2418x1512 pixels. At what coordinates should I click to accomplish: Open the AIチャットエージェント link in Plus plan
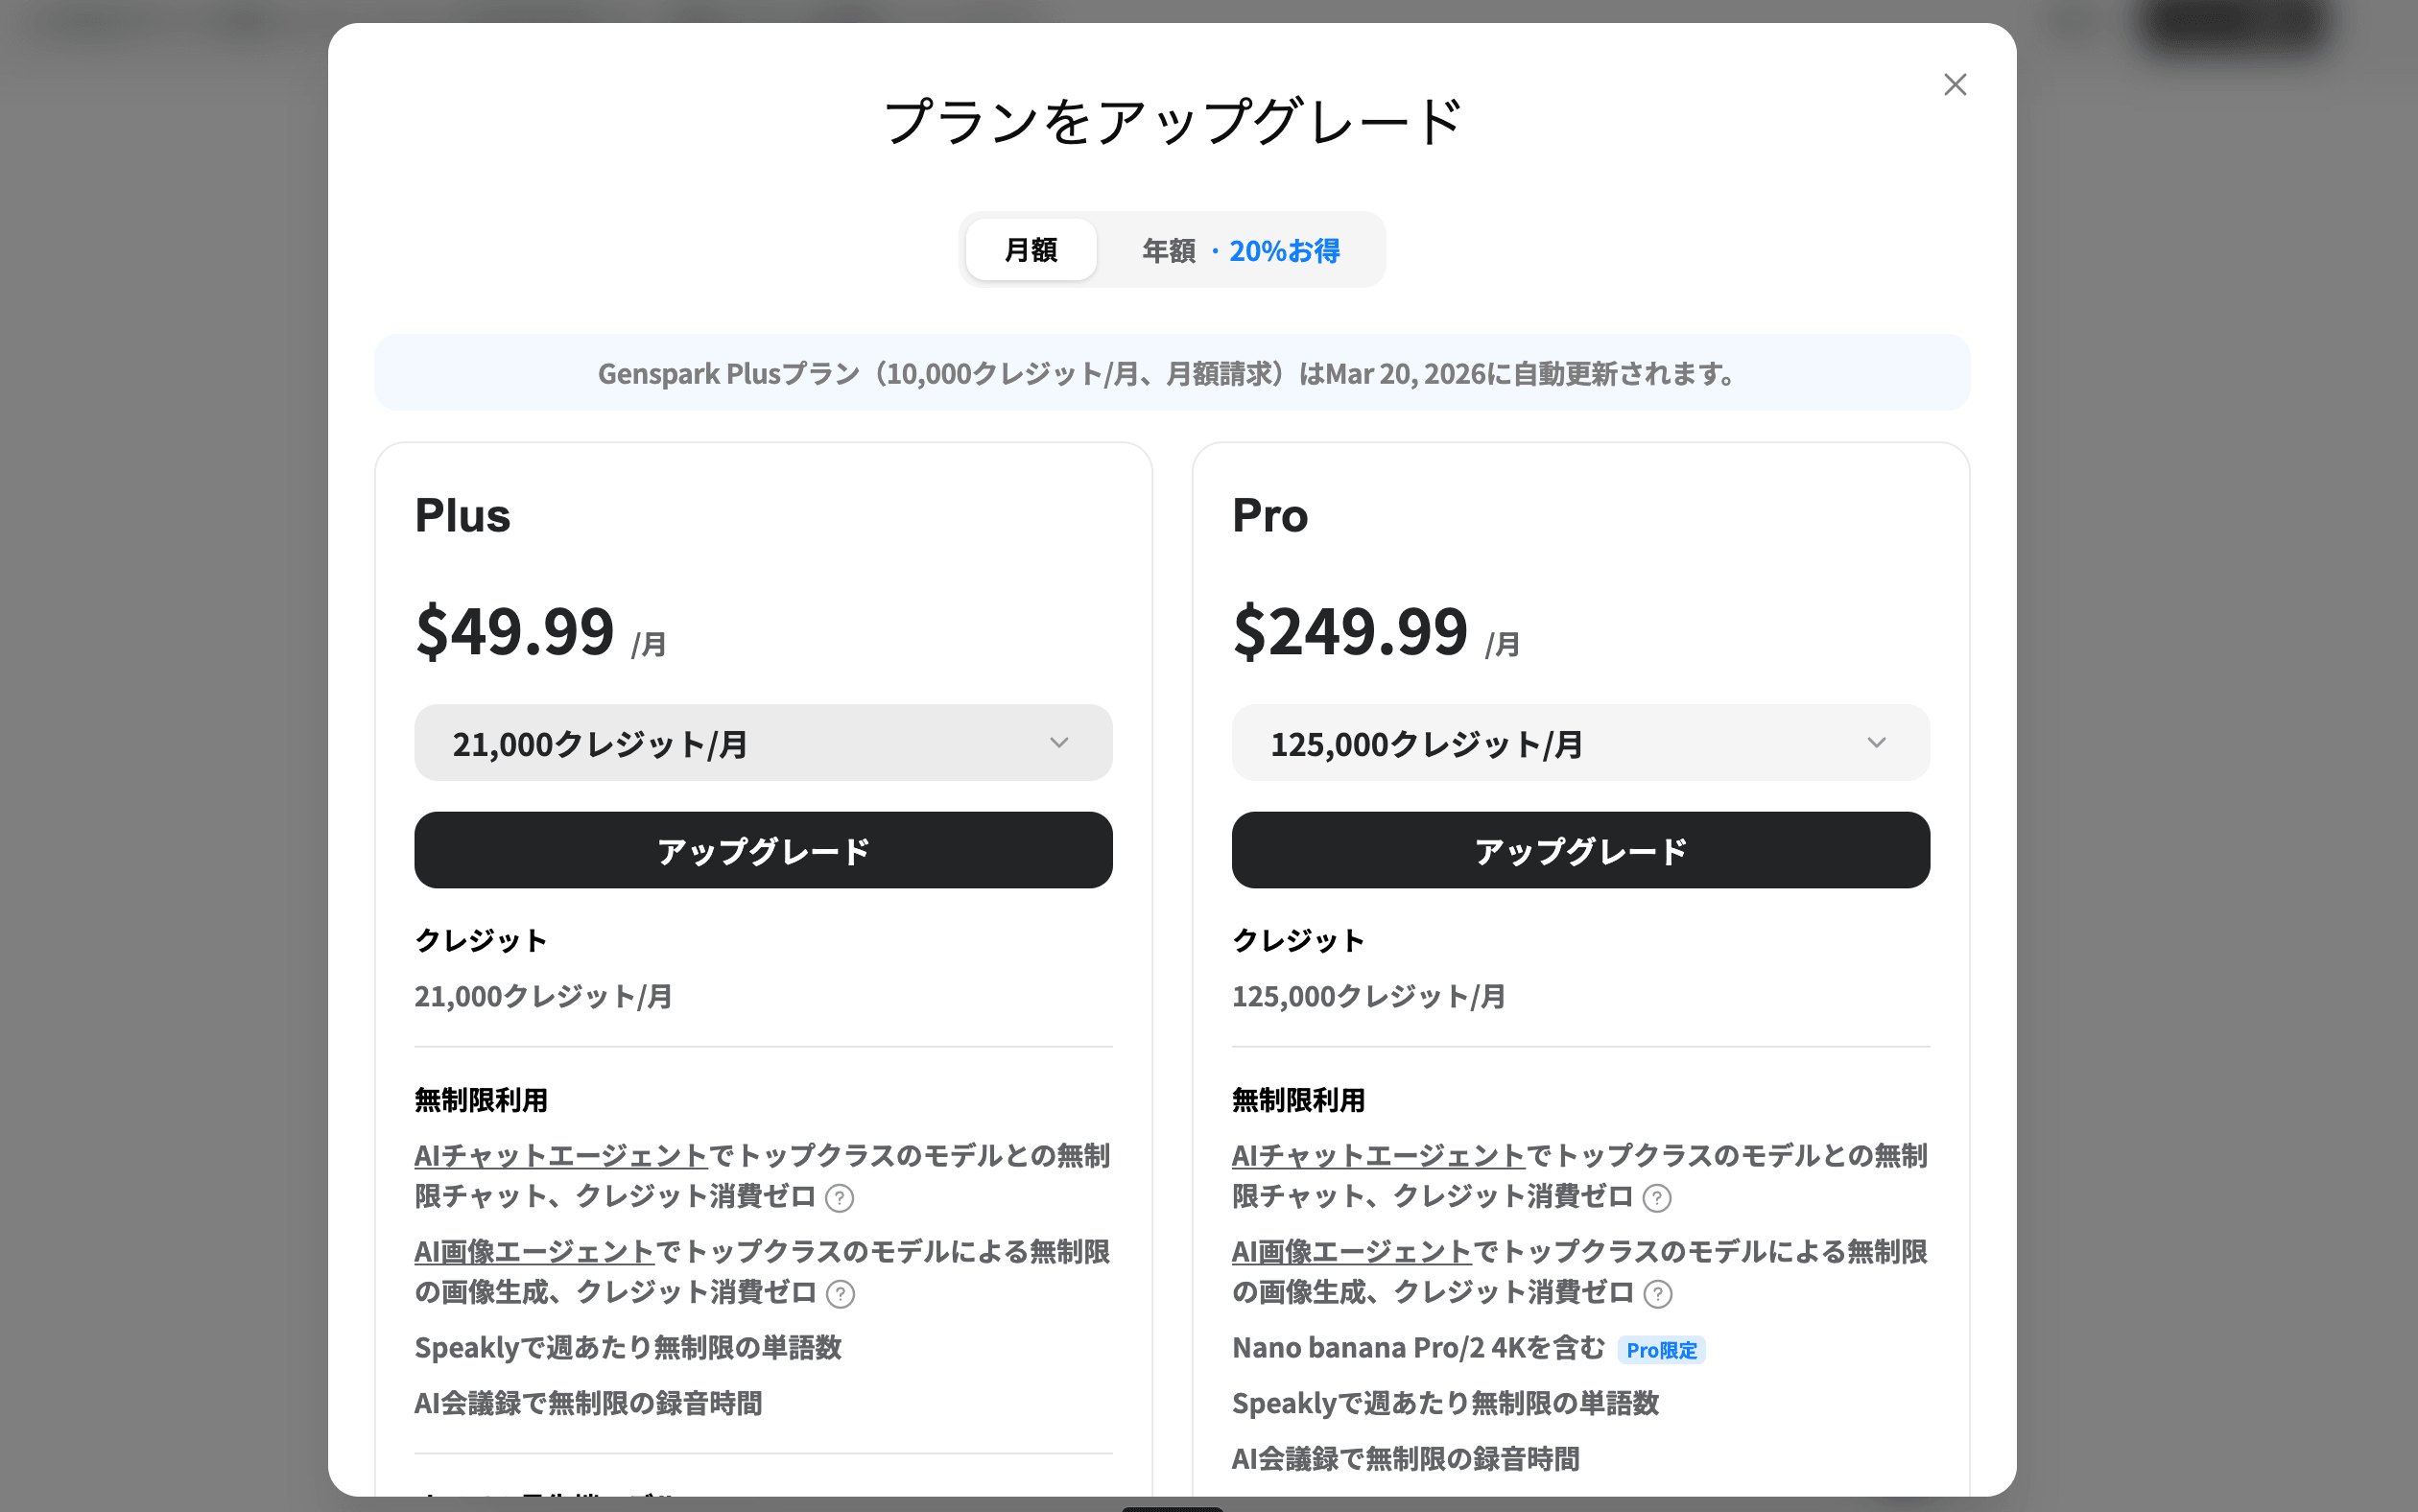560,1156
